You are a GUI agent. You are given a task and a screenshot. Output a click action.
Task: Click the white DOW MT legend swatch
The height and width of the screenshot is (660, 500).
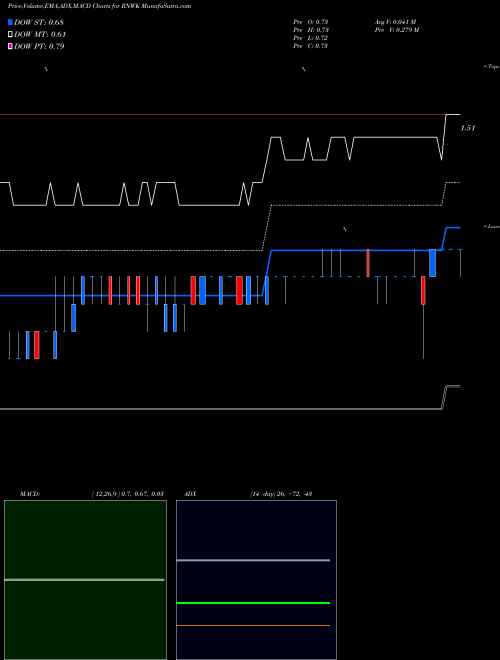(x=10, y=34)
